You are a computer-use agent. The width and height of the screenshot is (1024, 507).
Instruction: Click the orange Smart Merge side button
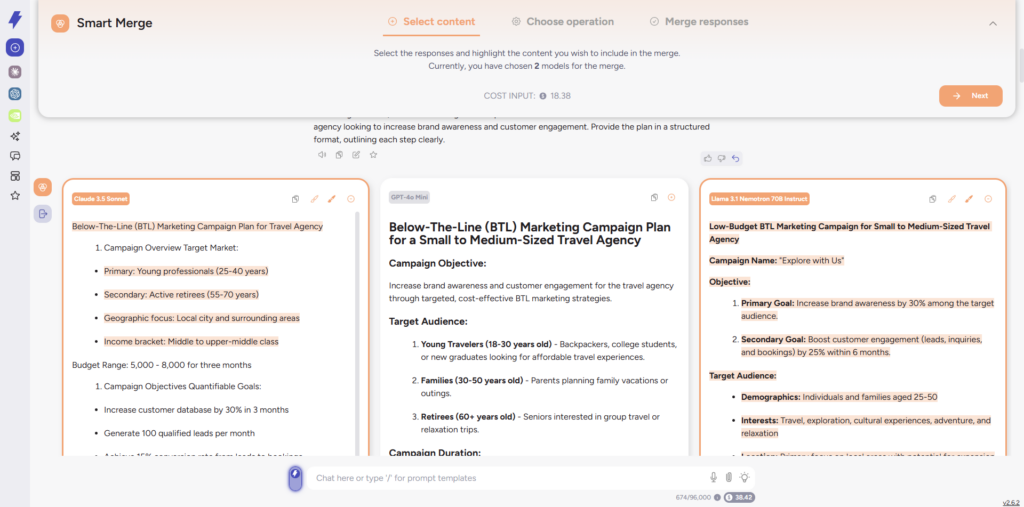coord(43,188)
